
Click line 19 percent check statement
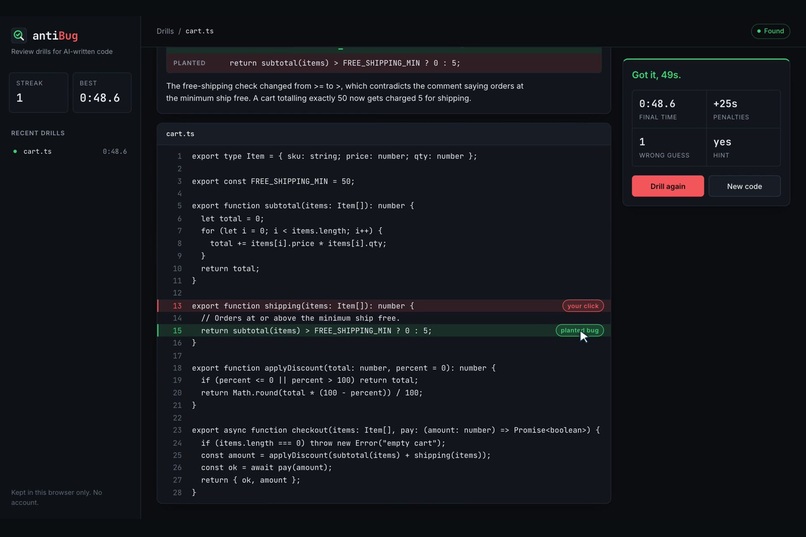point(309,380)
